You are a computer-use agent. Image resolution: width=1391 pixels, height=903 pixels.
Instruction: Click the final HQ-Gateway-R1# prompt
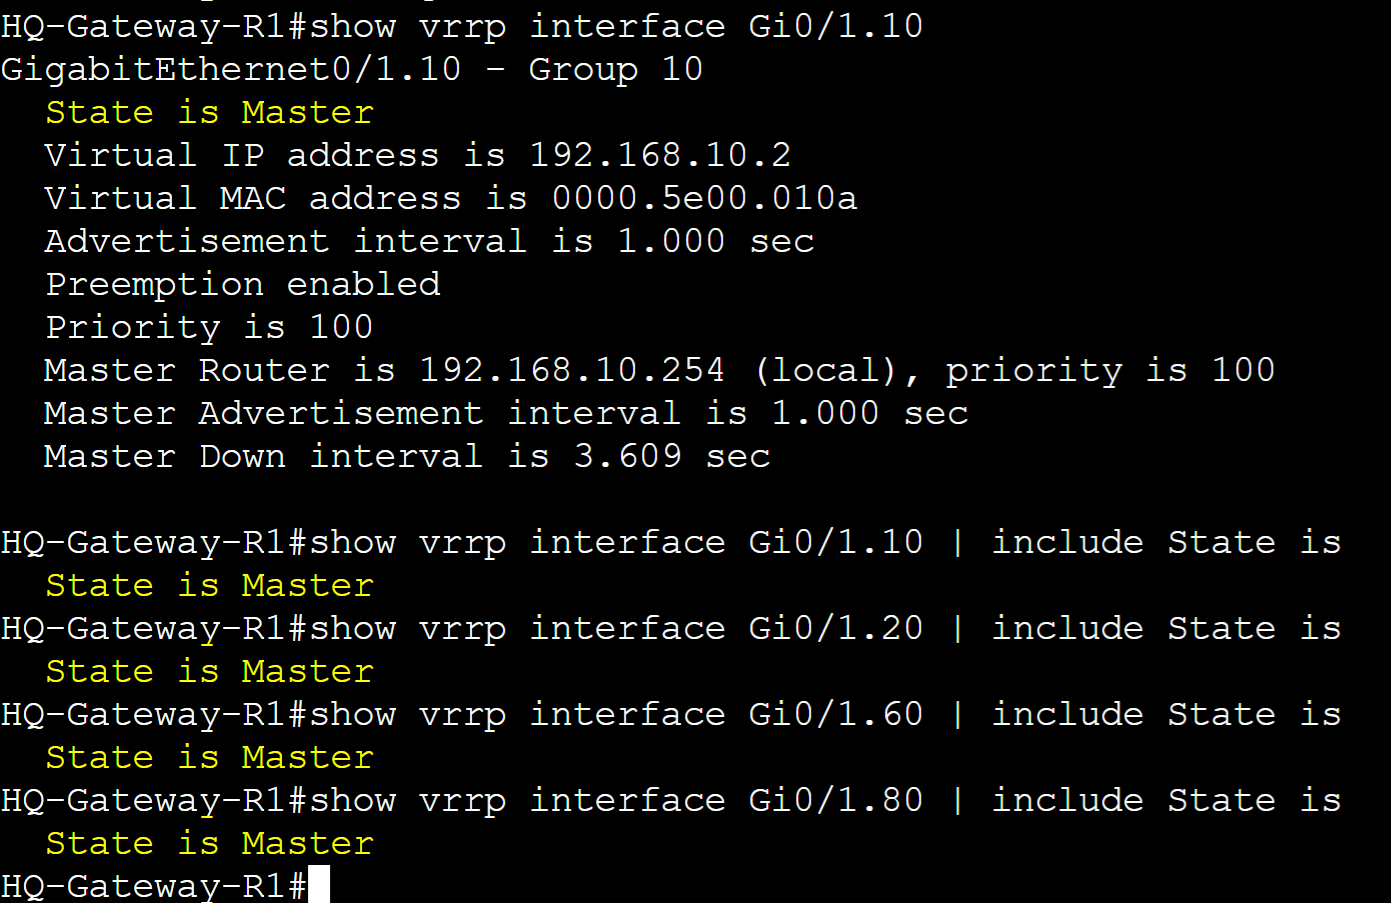(x=154, y=886)
